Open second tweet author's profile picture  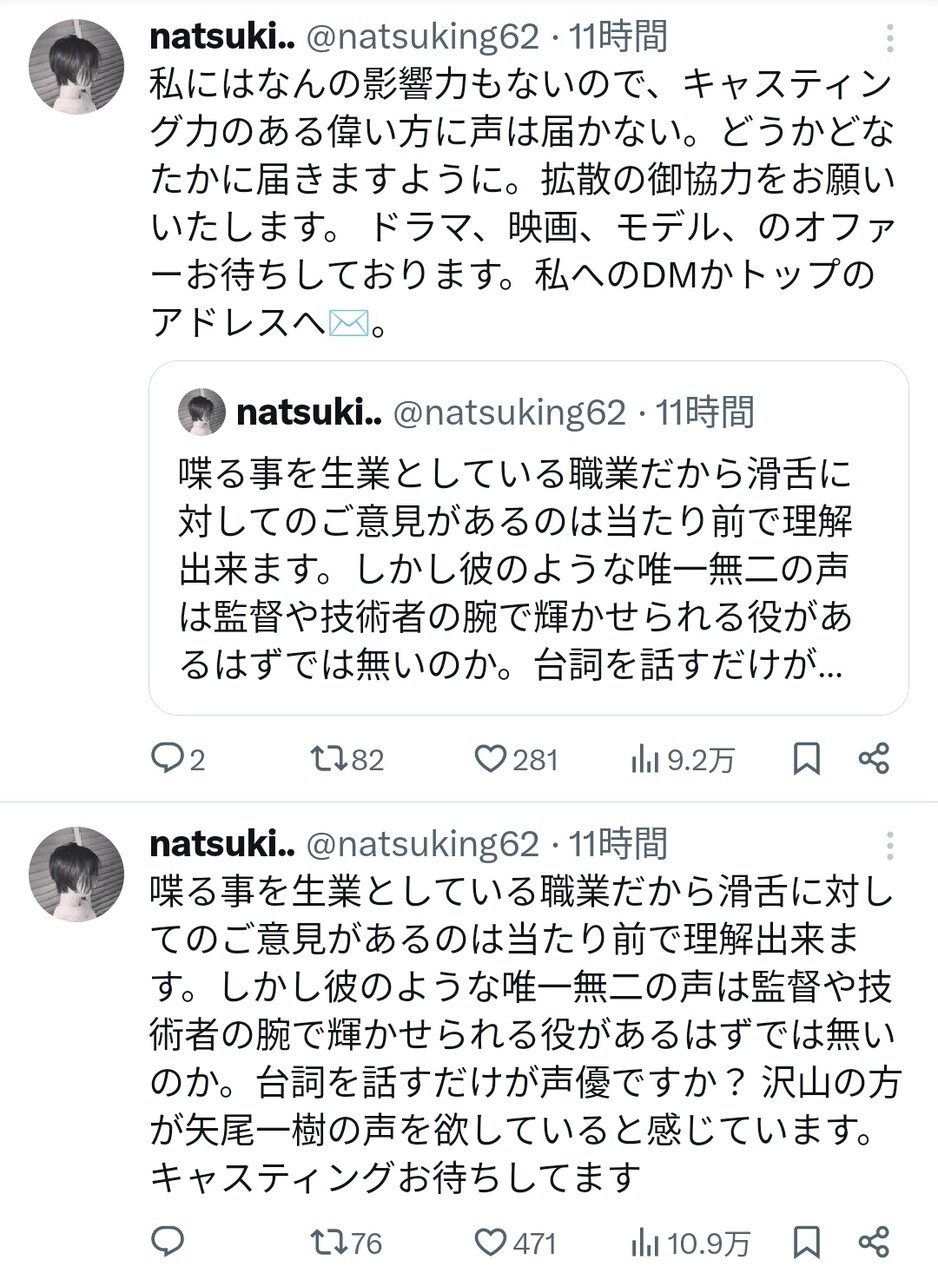[x=76, y=874]
